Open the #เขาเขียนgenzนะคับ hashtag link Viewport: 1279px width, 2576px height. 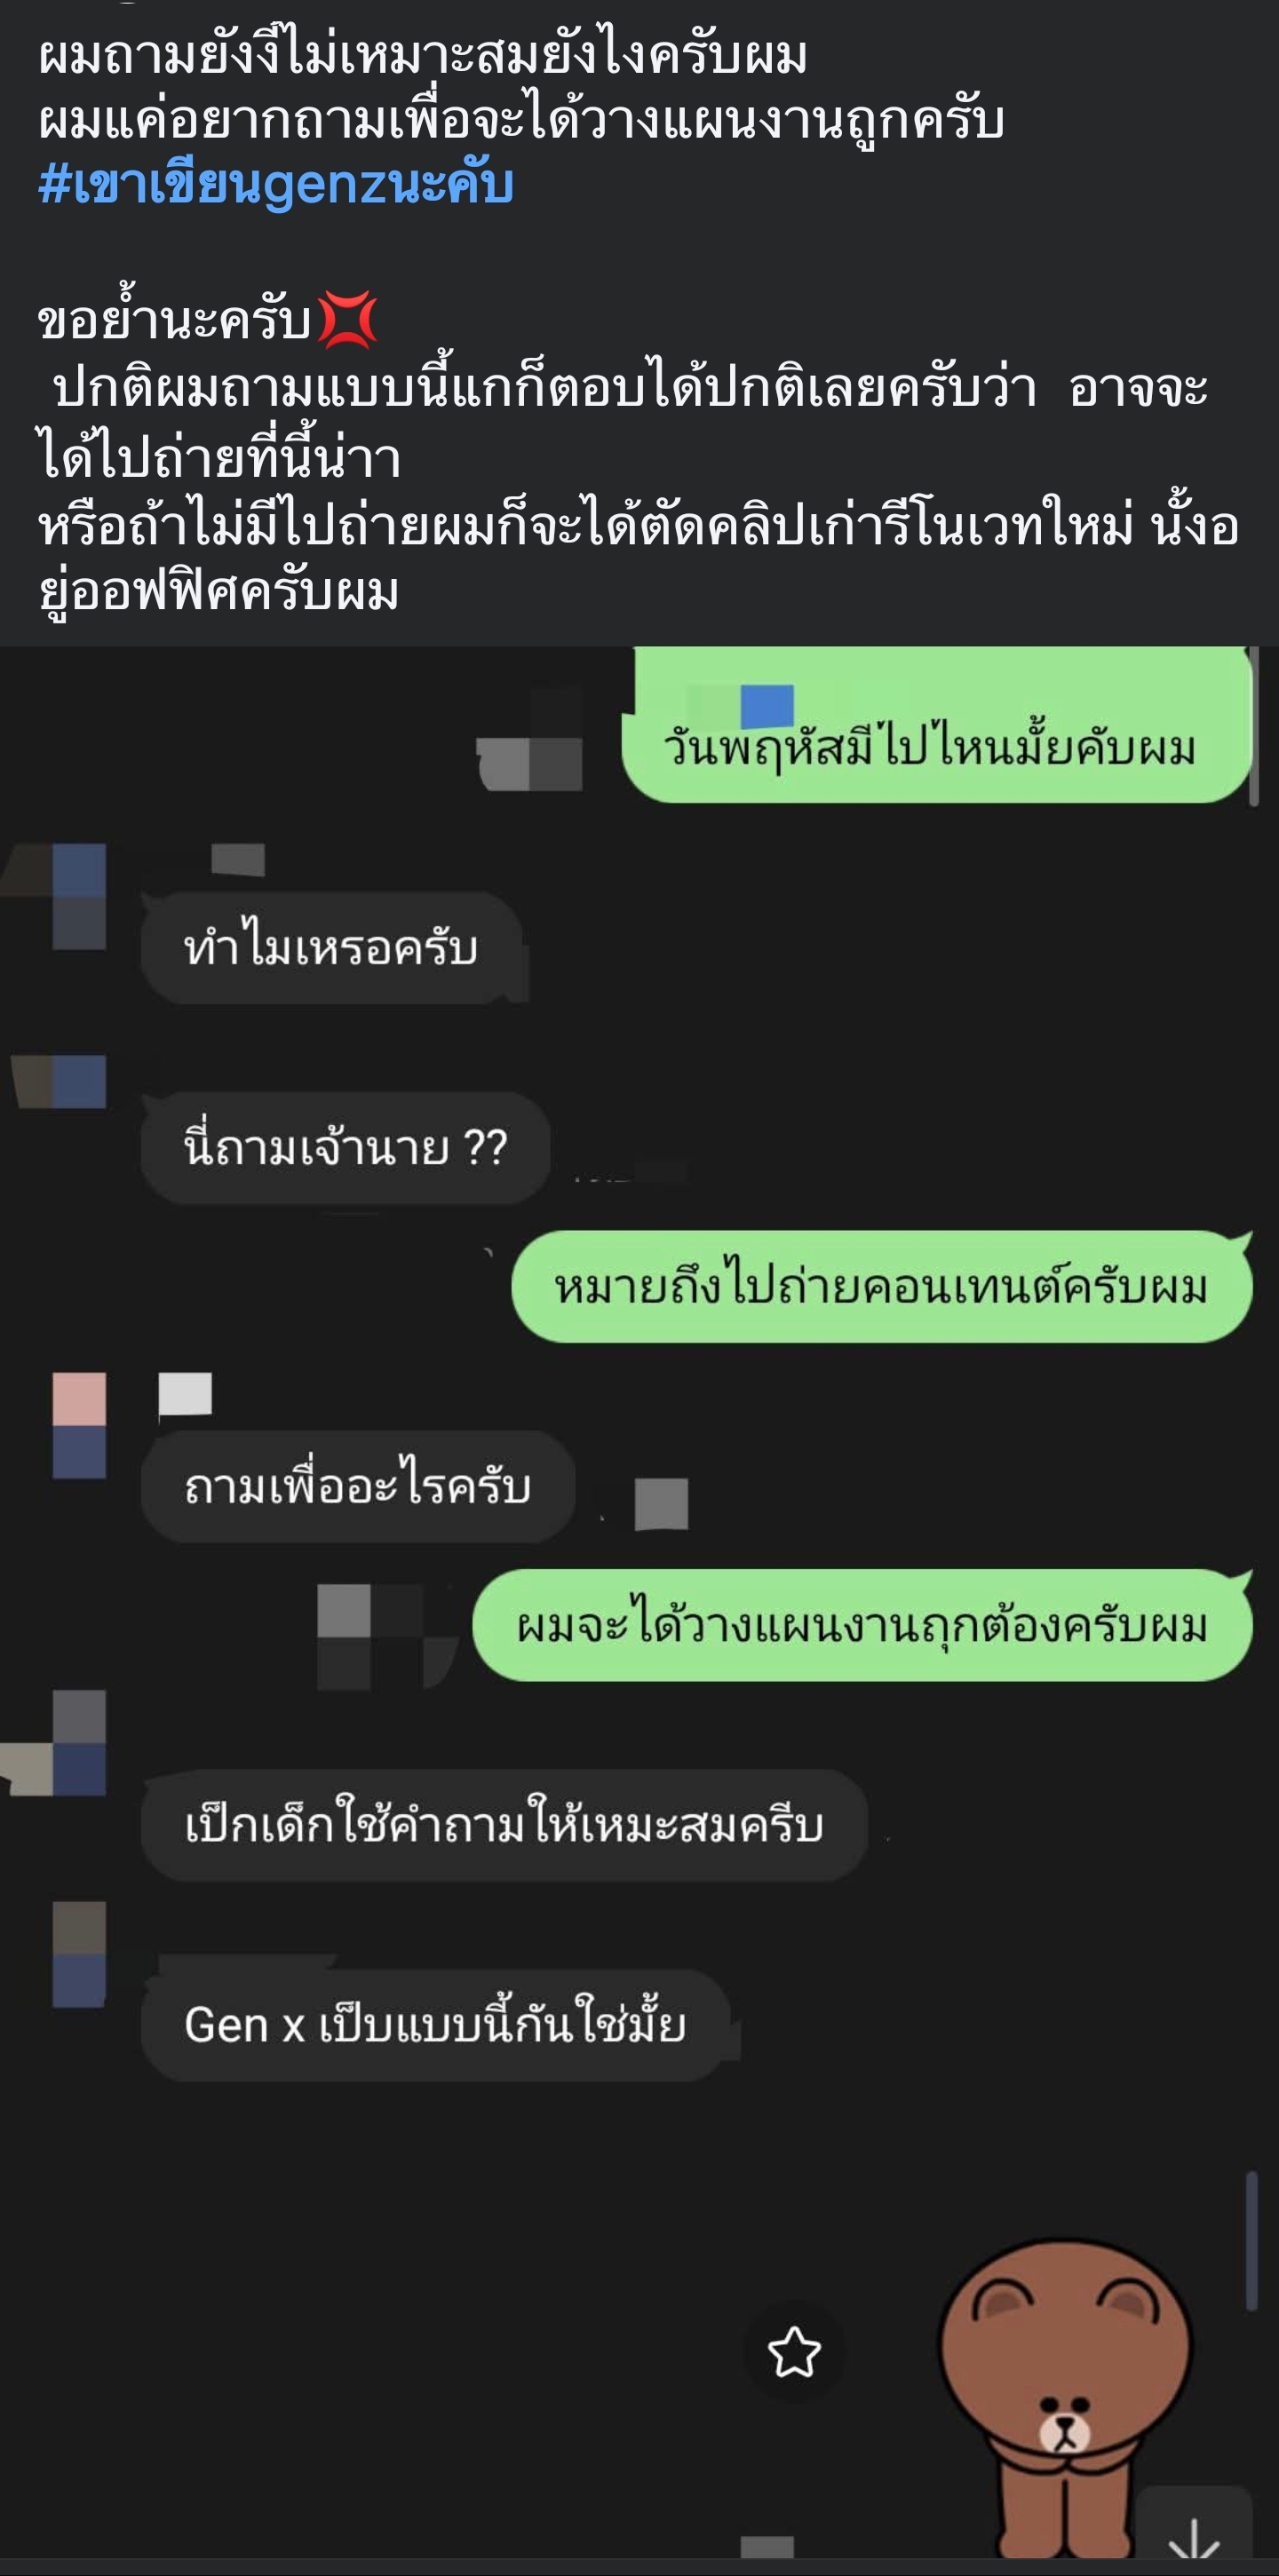point(276,185)
